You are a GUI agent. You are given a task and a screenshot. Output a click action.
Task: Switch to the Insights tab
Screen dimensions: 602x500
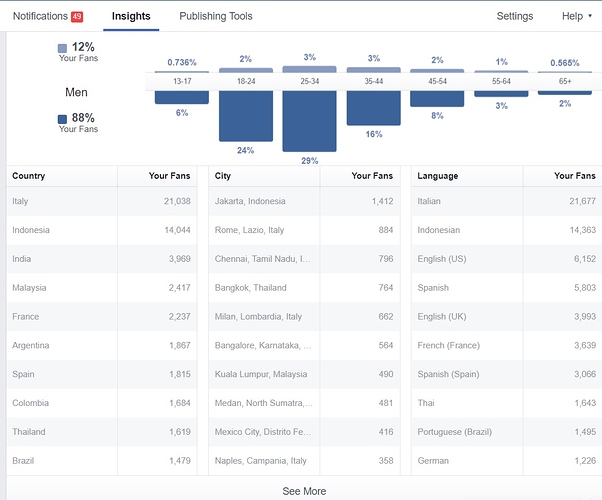coord(131,17)
